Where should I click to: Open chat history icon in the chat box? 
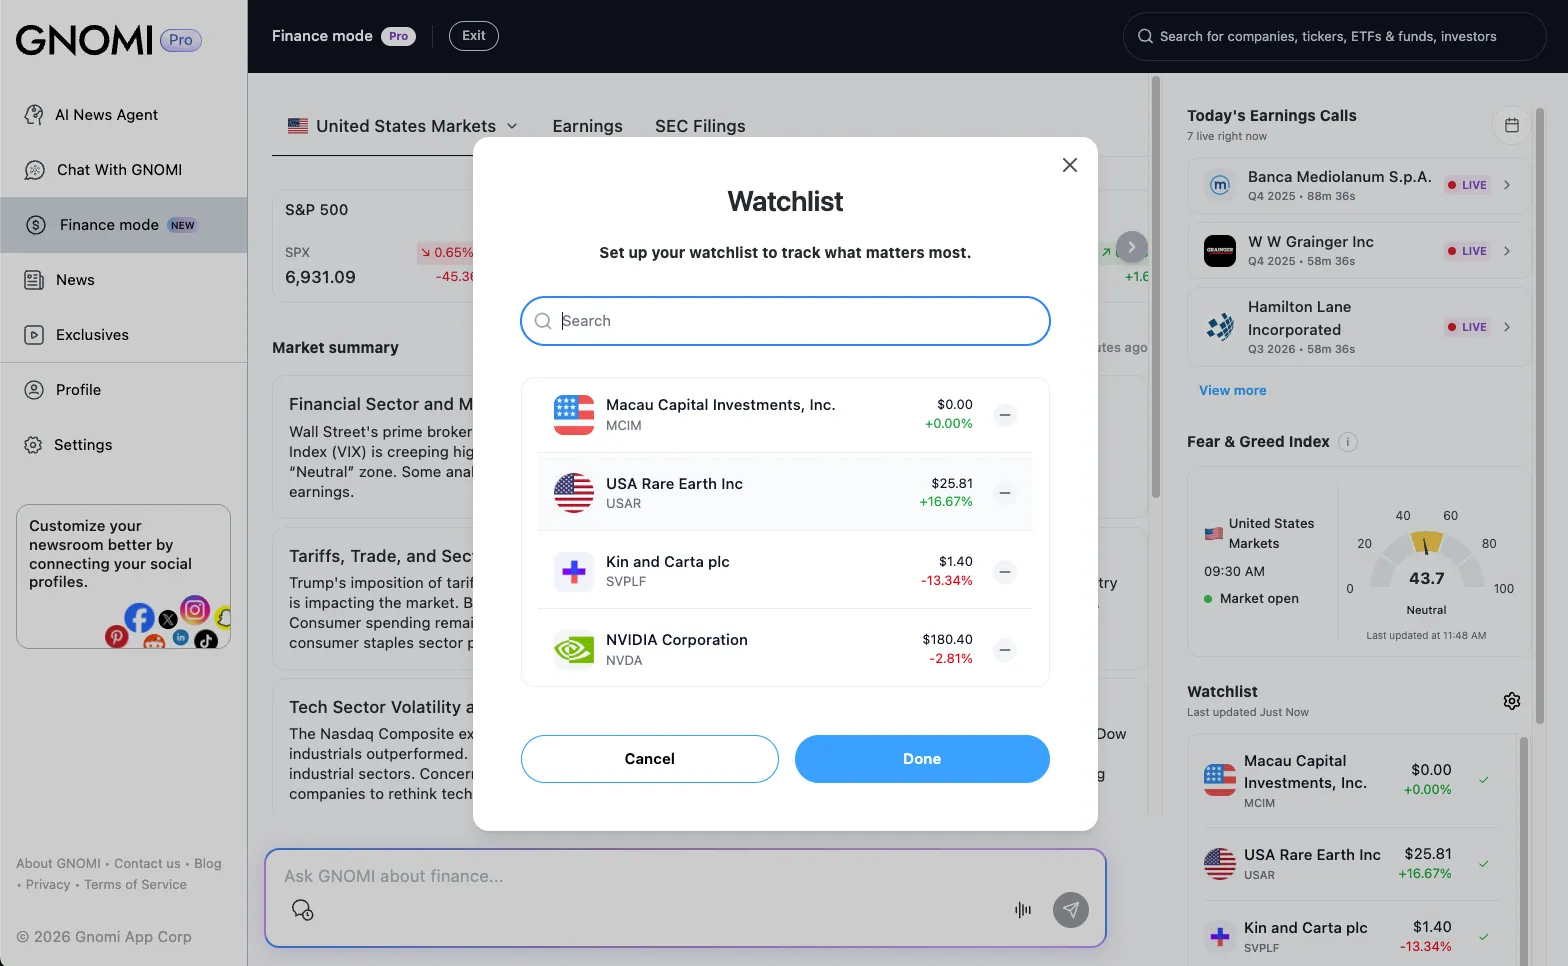point(302,910)
